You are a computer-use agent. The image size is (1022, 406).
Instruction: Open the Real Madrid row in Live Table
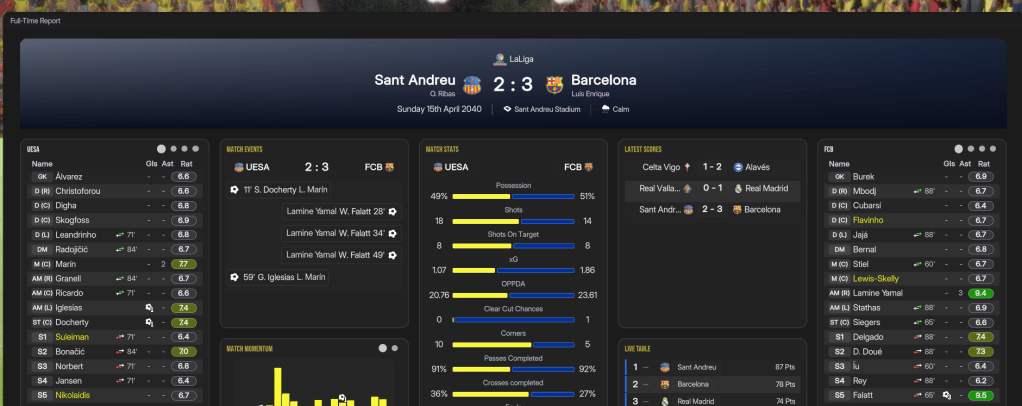tap(715, 400)
